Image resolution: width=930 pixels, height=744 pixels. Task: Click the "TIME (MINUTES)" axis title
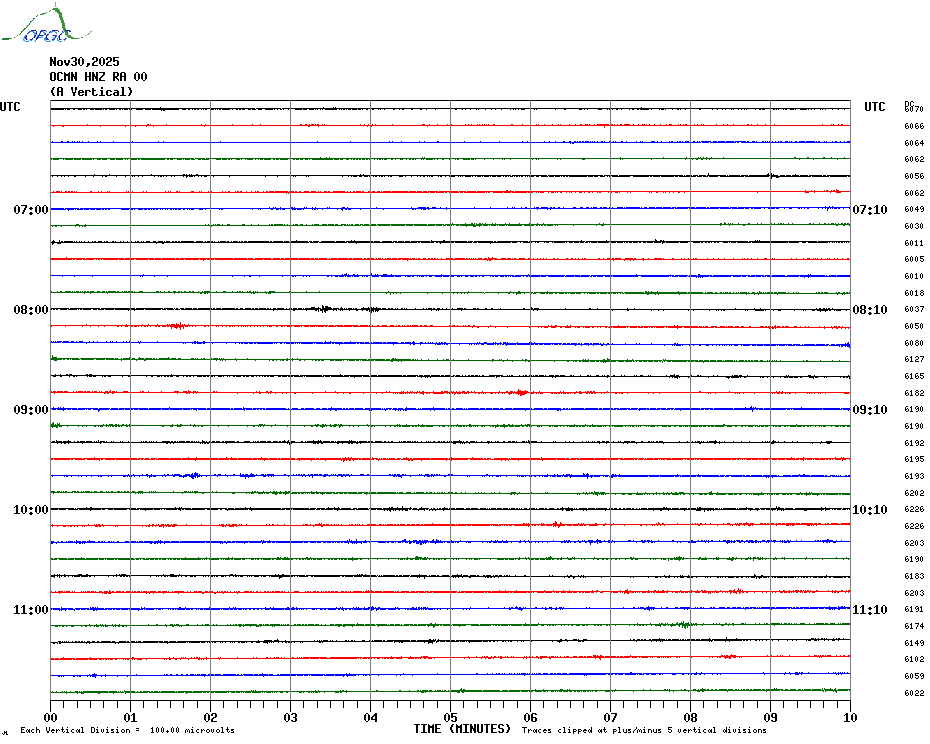click(462, 729)
